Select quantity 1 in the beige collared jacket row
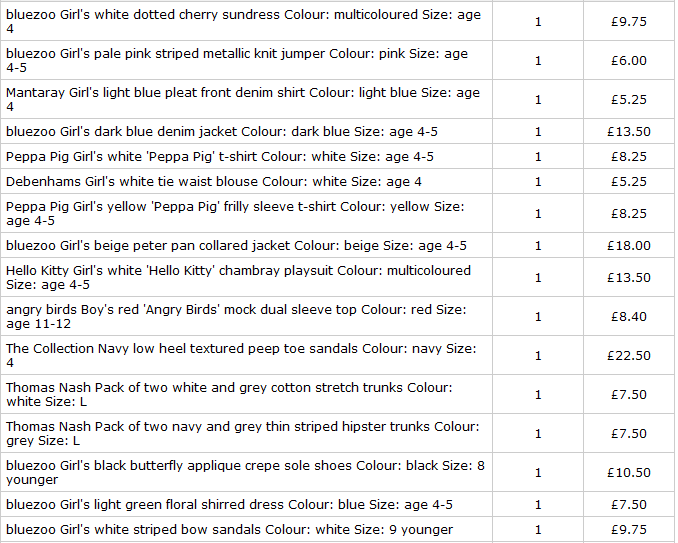Viewport: 678px width, 543px height. tap(538, 246)
